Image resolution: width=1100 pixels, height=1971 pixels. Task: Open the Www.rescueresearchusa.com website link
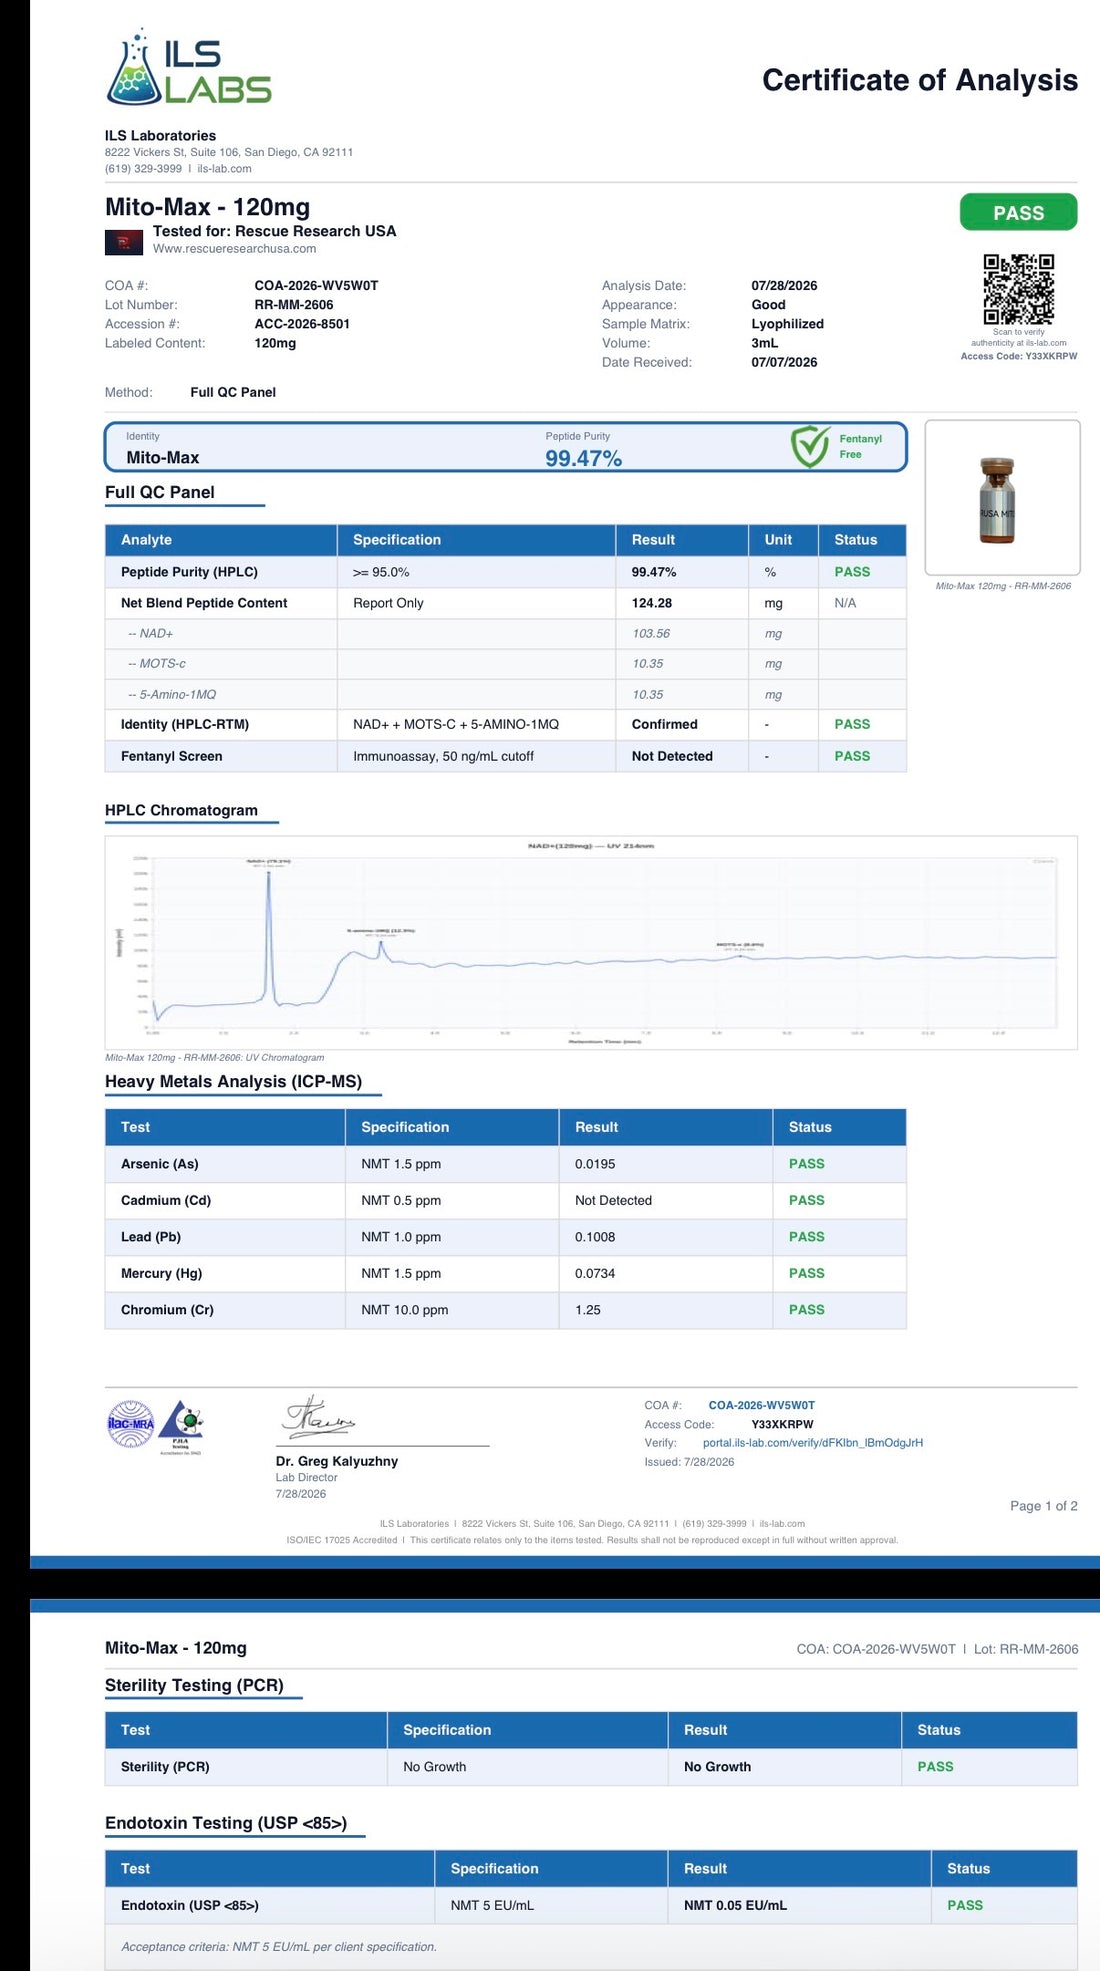[234, 249]
